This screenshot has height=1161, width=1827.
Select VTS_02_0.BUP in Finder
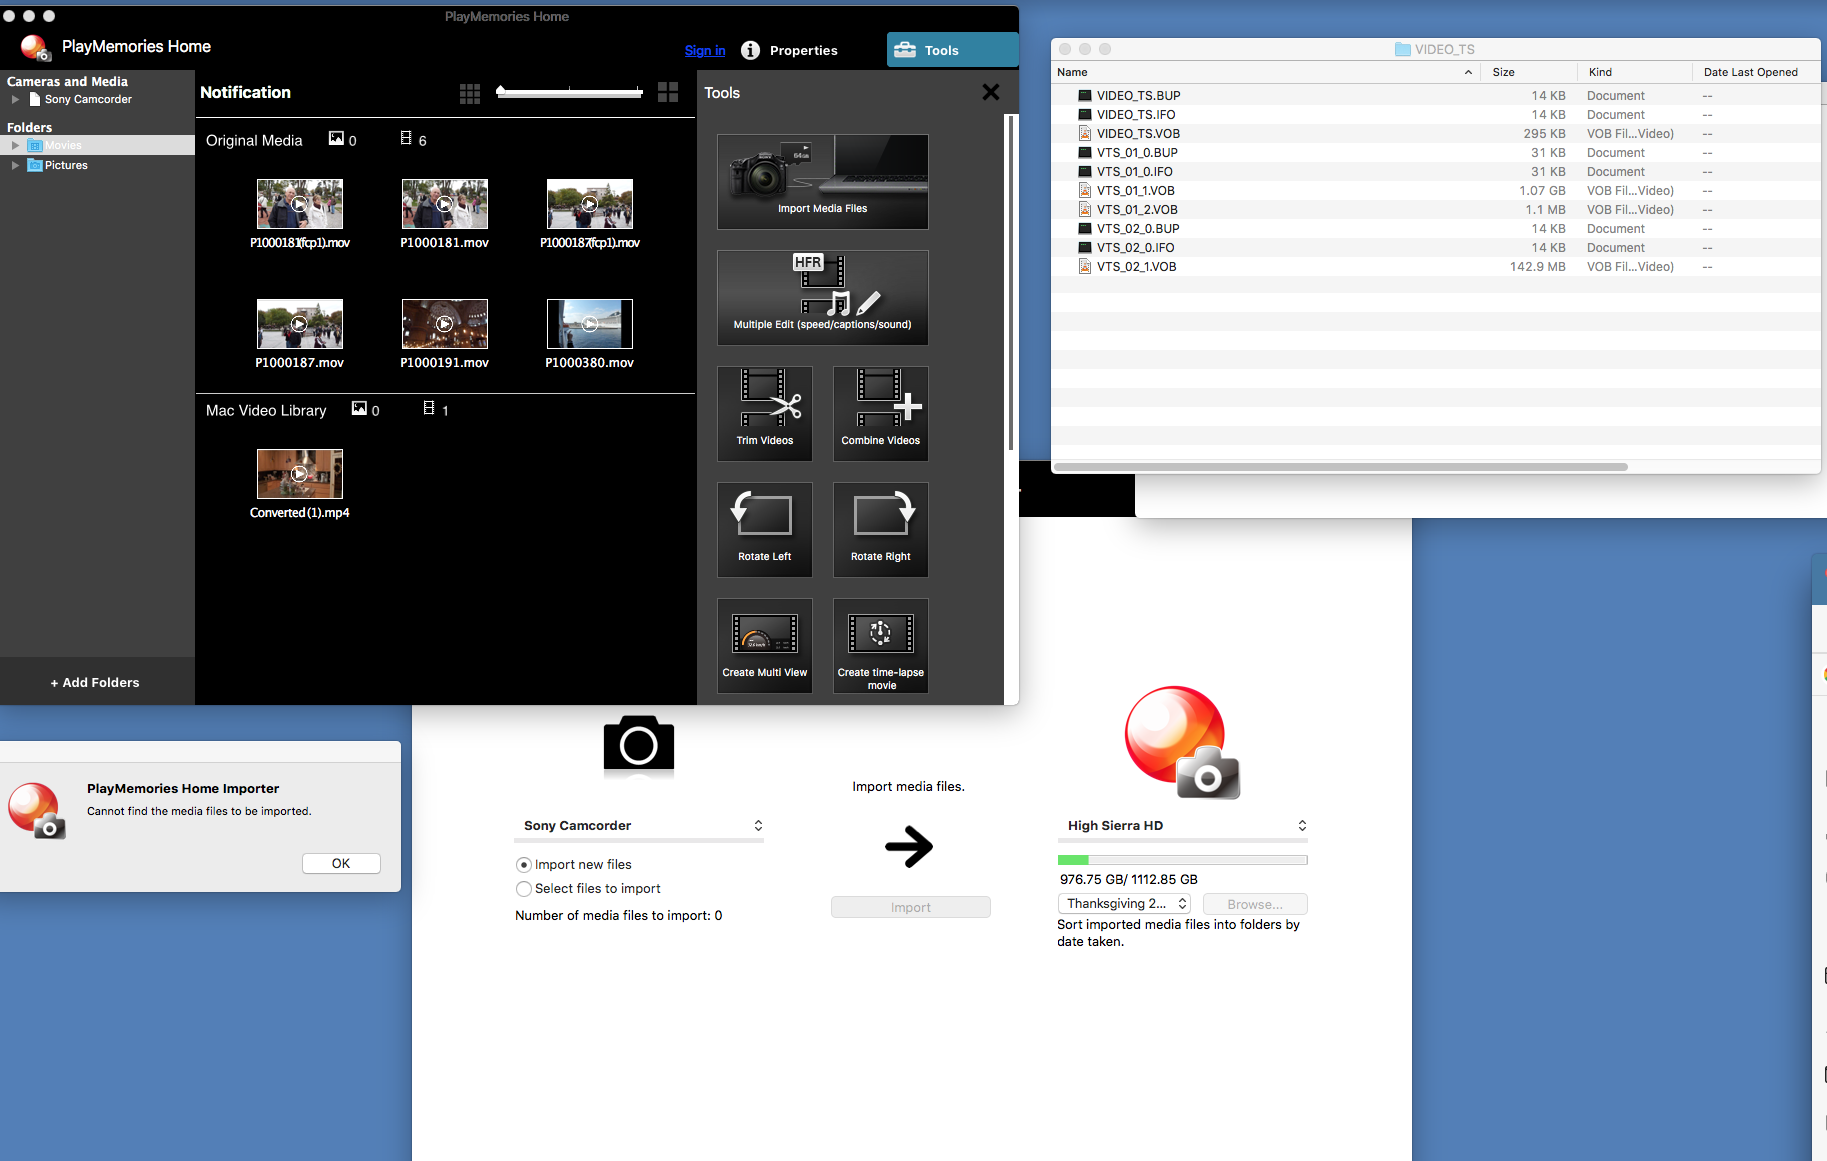pos(1436,229)
